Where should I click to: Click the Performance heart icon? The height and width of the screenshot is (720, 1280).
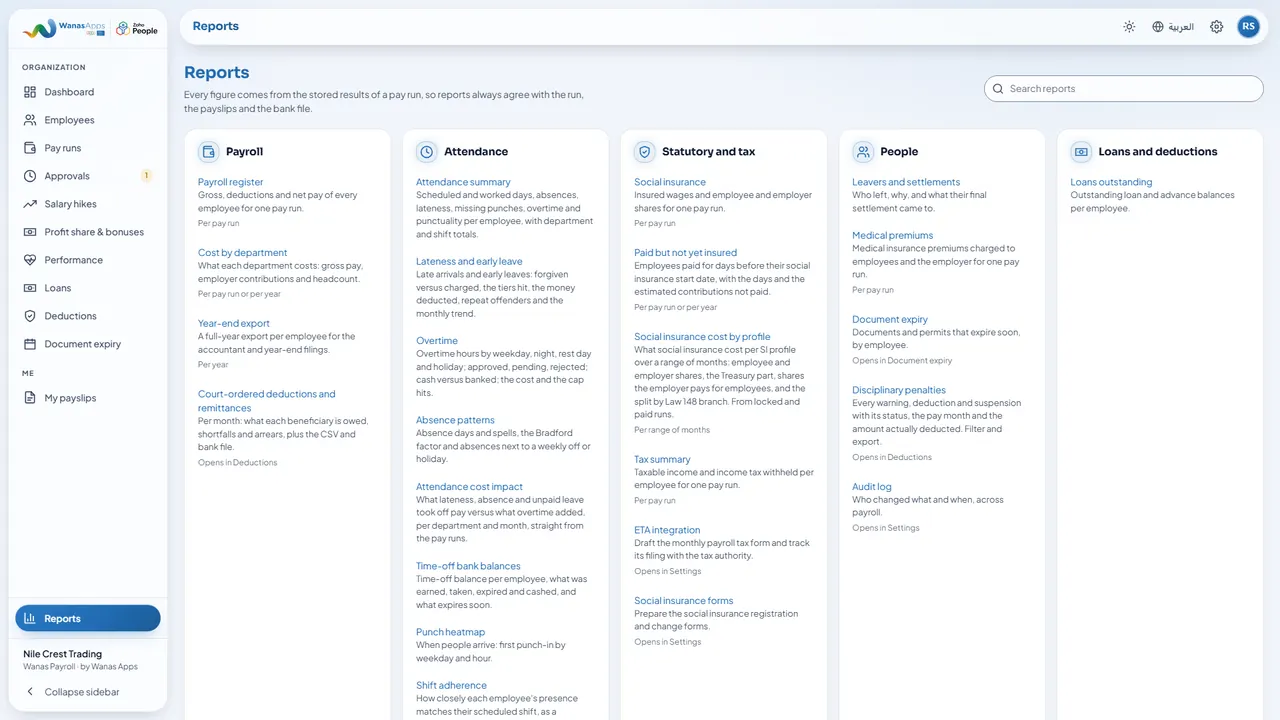[x=30, y=260]
